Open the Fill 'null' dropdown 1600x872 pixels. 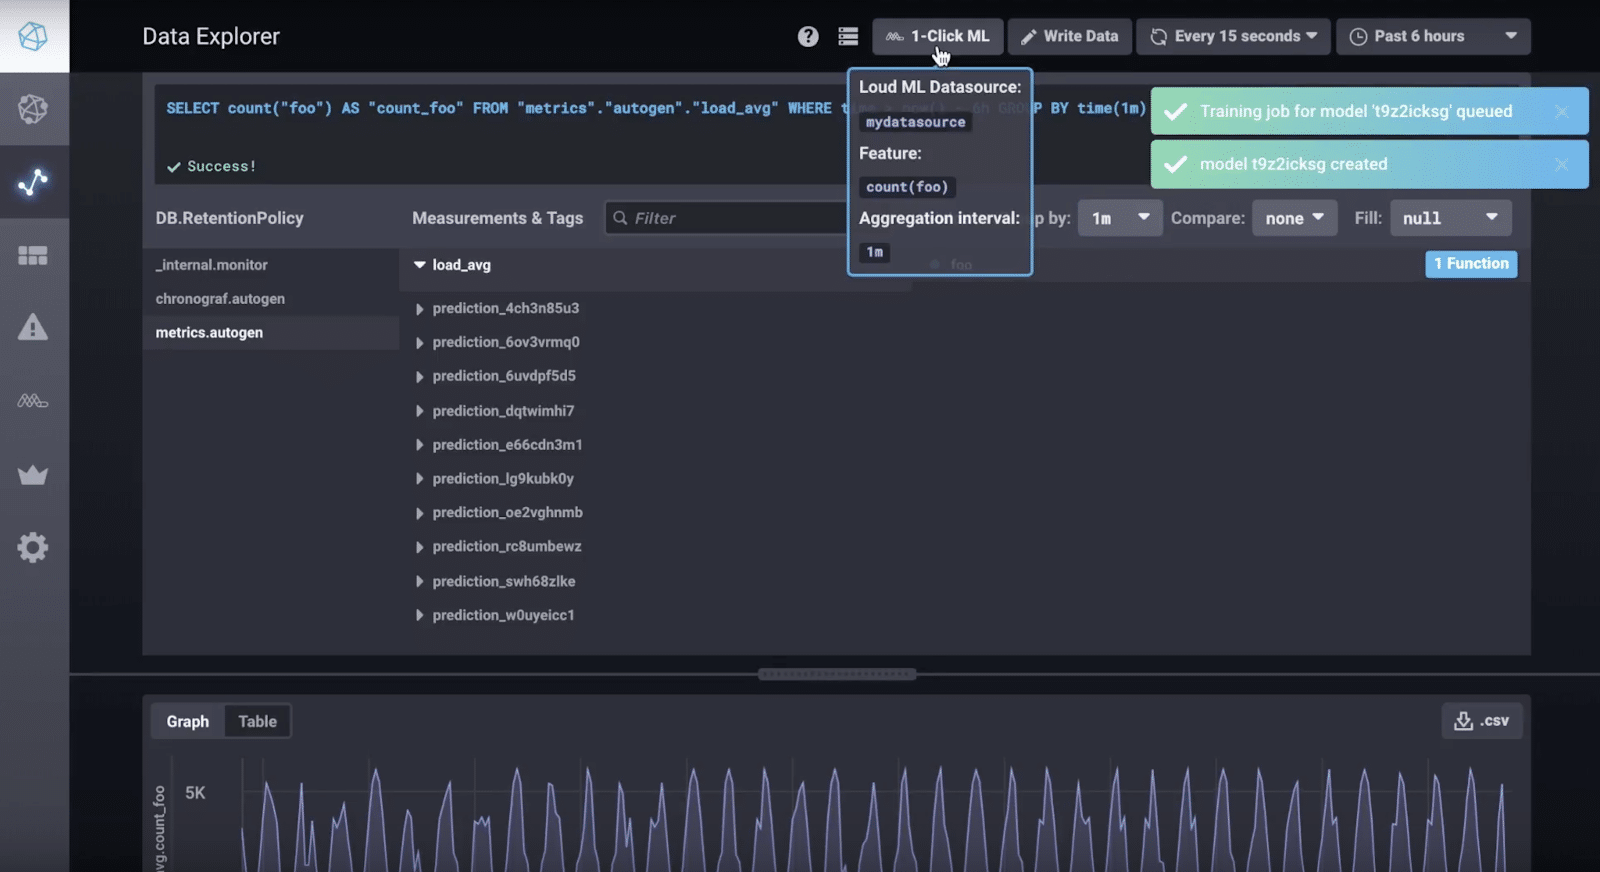pos(1449,218)
